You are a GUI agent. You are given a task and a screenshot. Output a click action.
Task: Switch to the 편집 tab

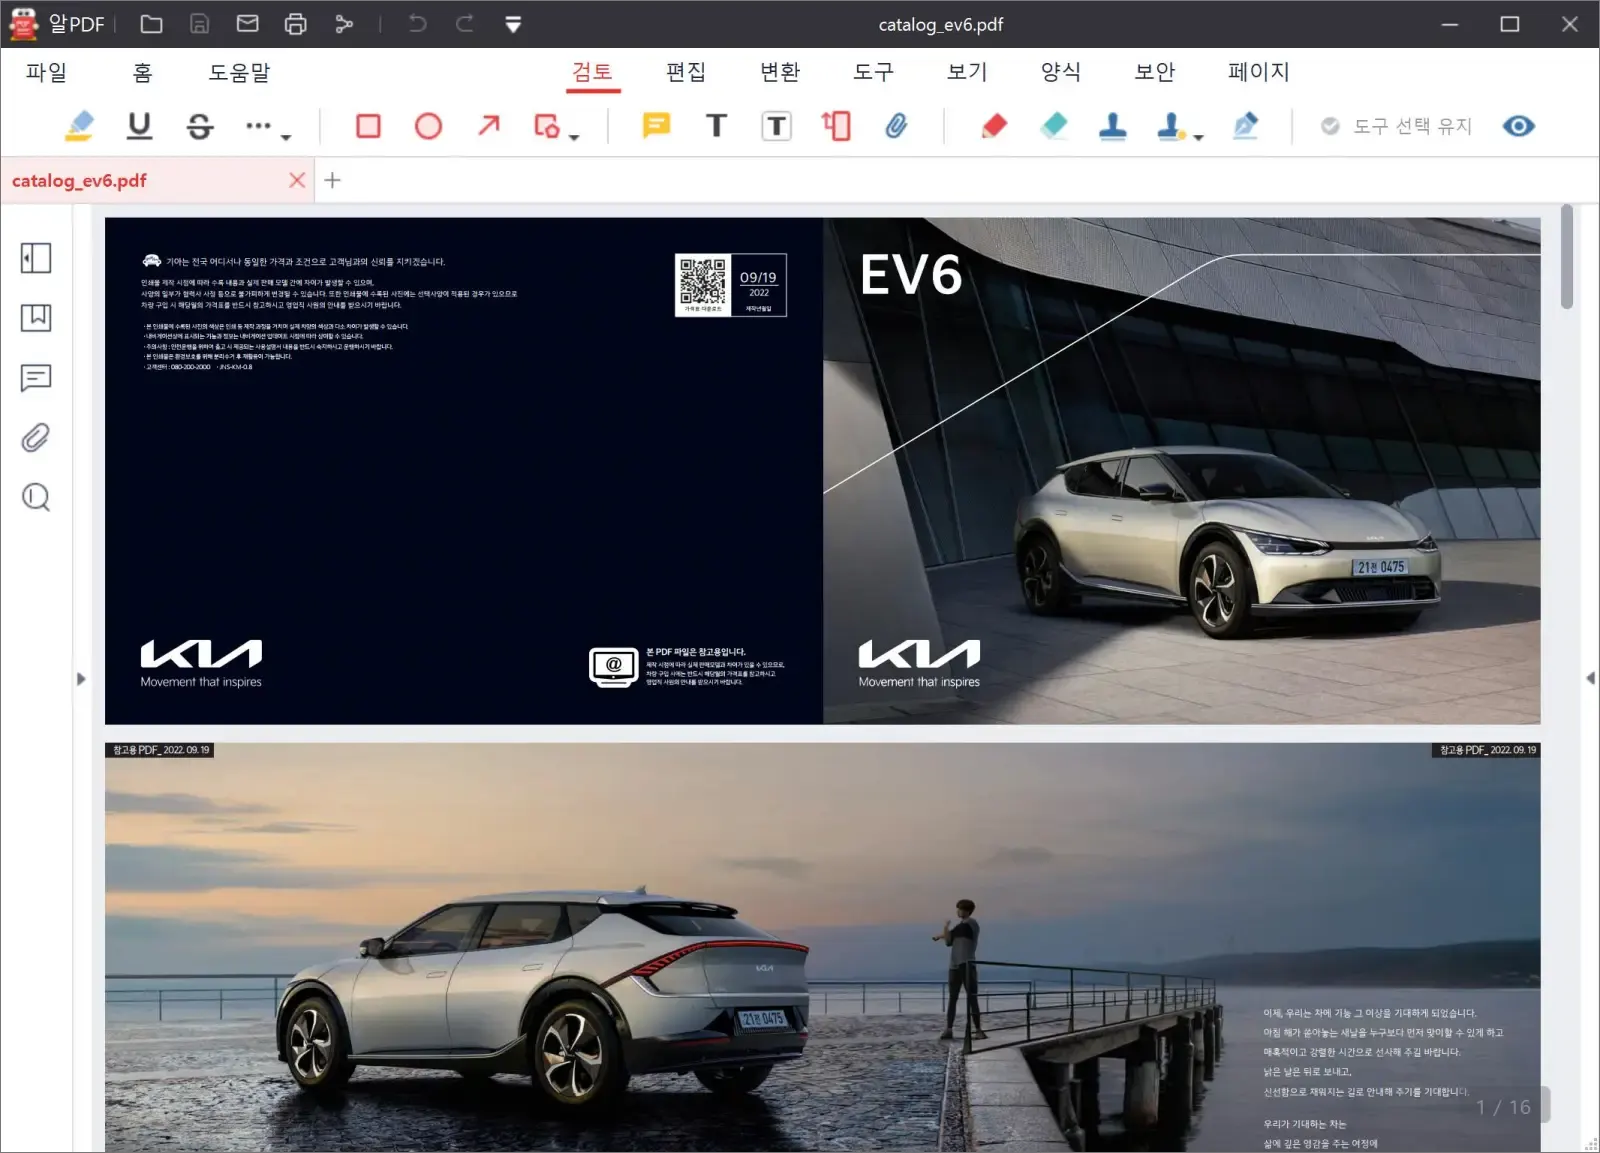pyautogui.click(x=686, y=72)
